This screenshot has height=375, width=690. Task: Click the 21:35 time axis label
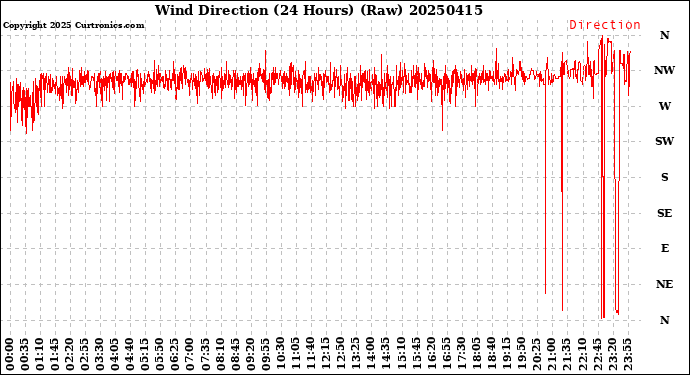[566, 355]
